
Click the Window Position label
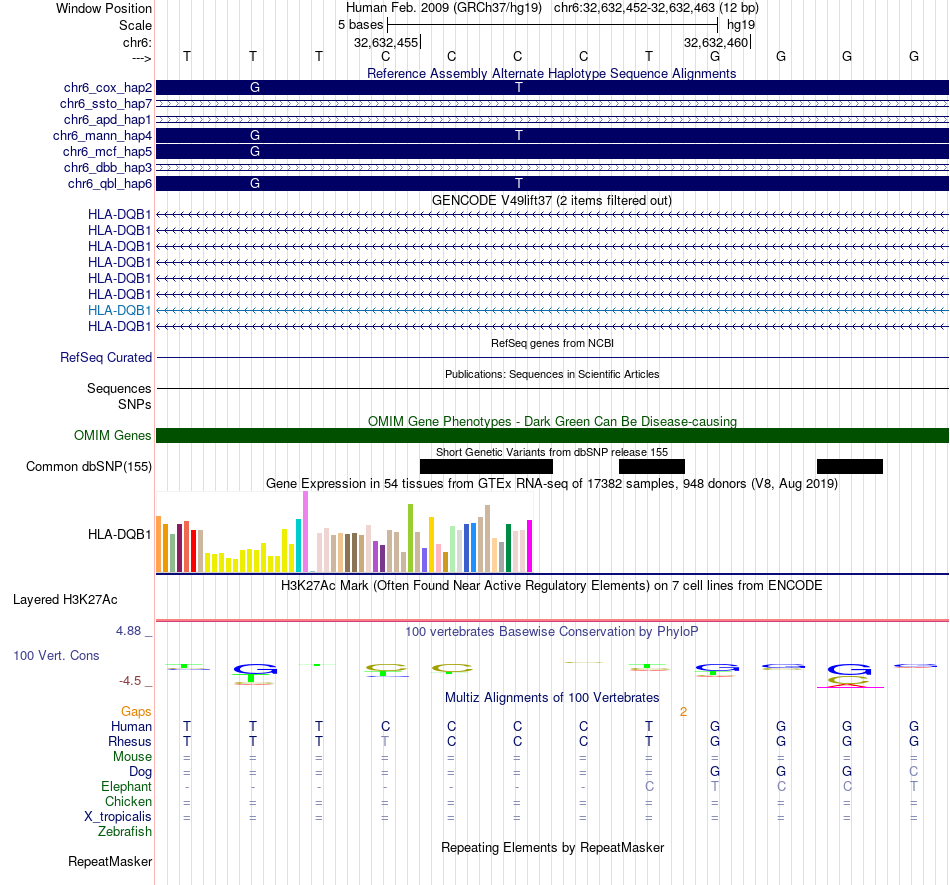pyautogui.click(x=104, y=8)
